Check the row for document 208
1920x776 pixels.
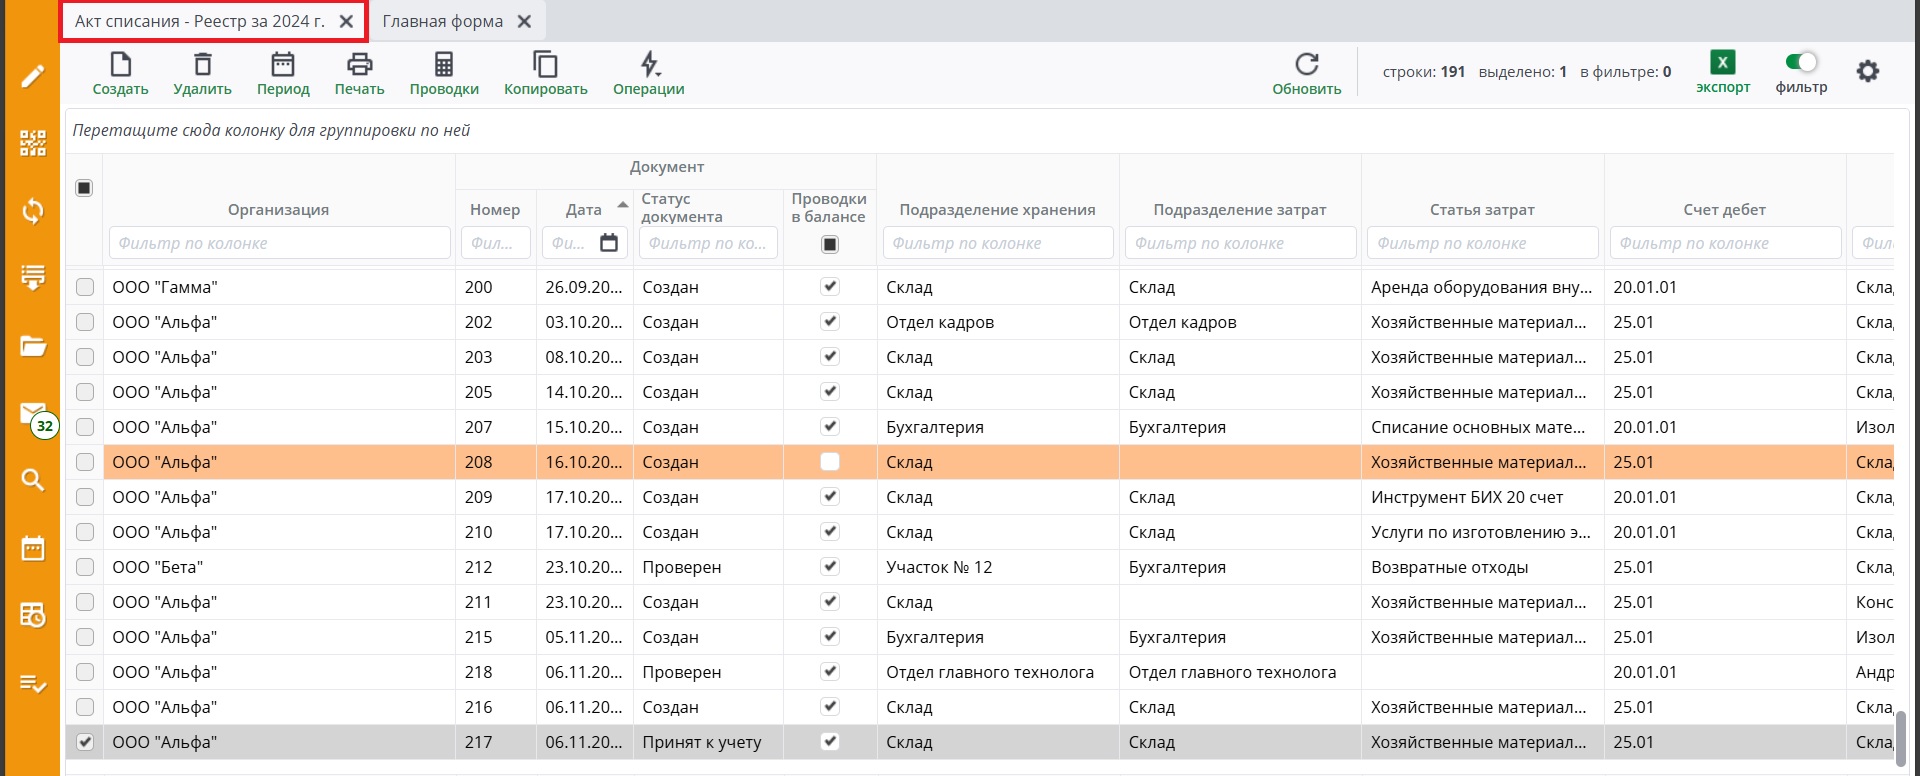pos(85,462)
